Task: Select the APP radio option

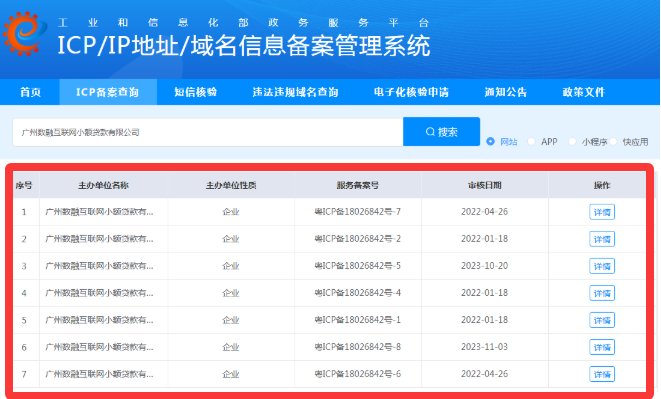Action: 531,141
